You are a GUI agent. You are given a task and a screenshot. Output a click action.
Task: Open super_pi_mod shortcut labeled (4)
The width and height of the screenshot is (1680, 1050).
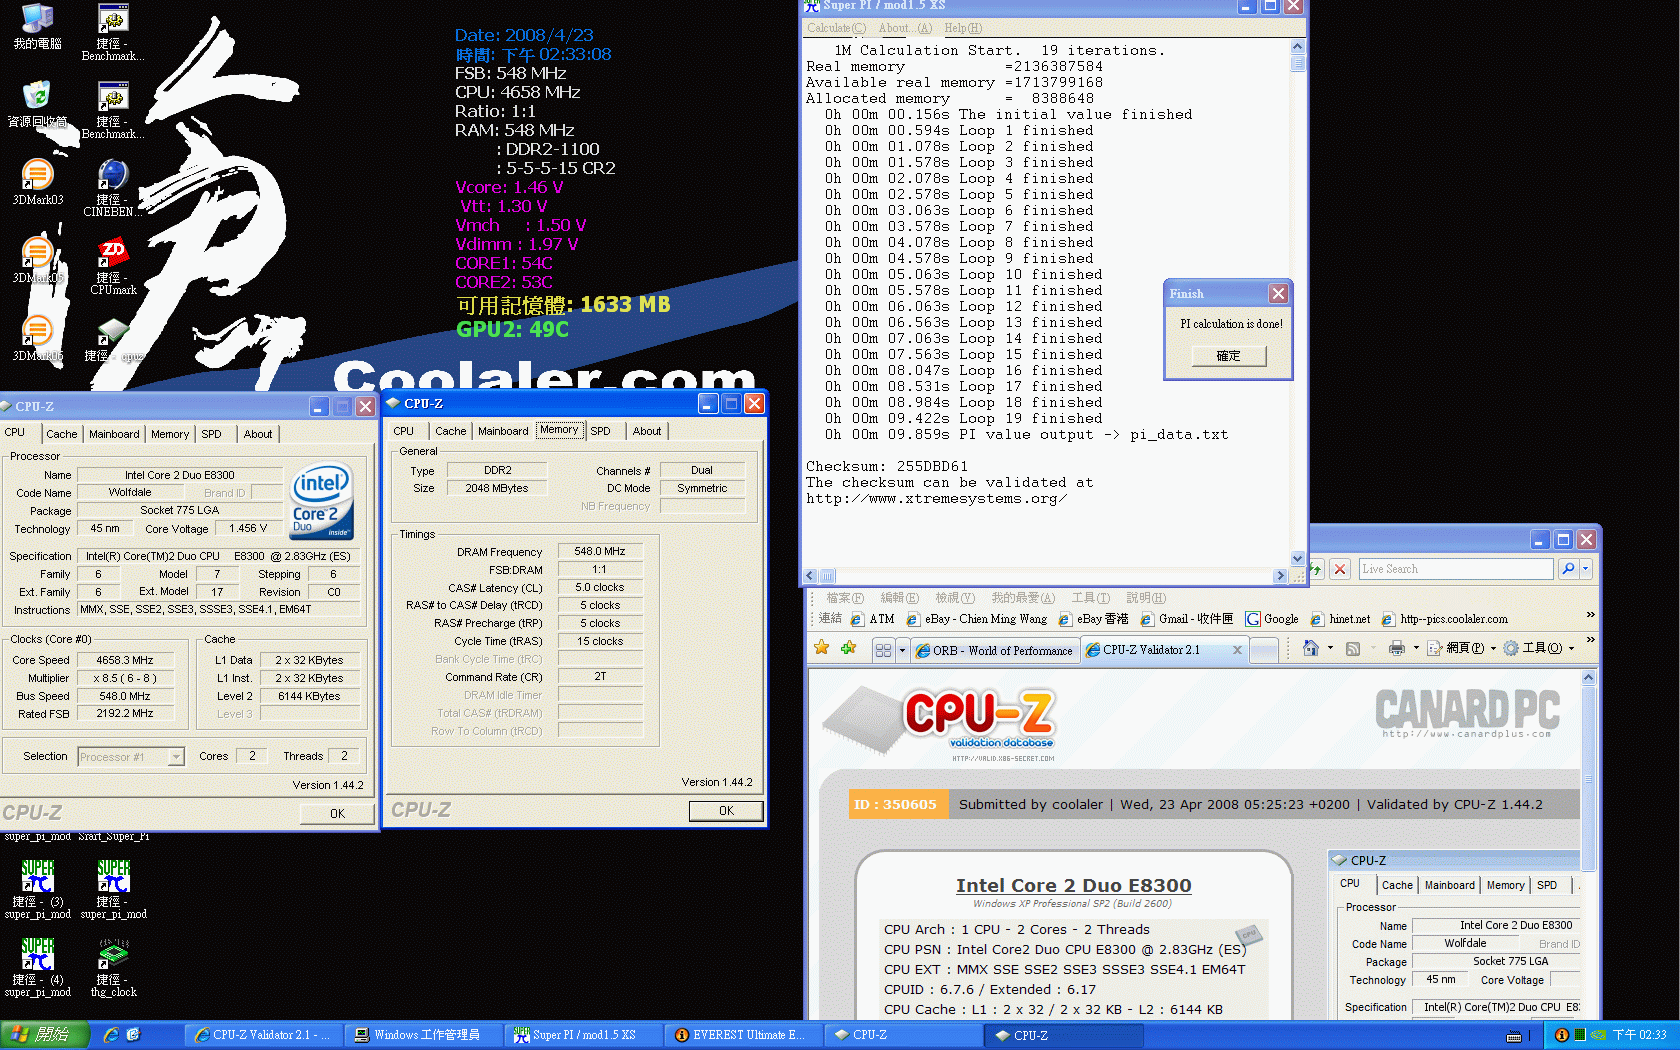click(x=37, y=966)
